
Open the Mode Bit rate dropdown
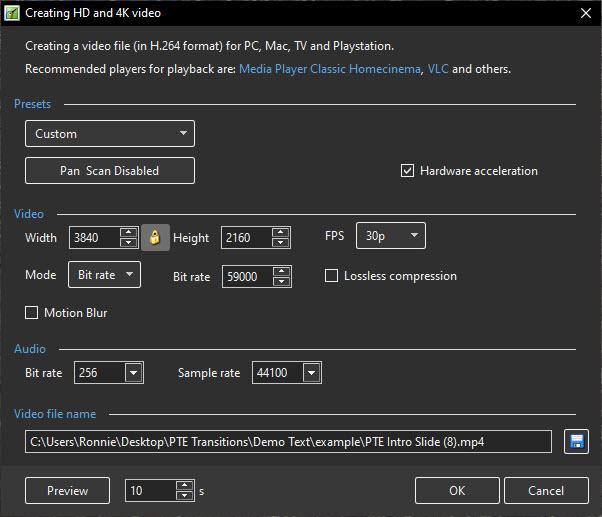pyautogui.click(x=104, y=274)
